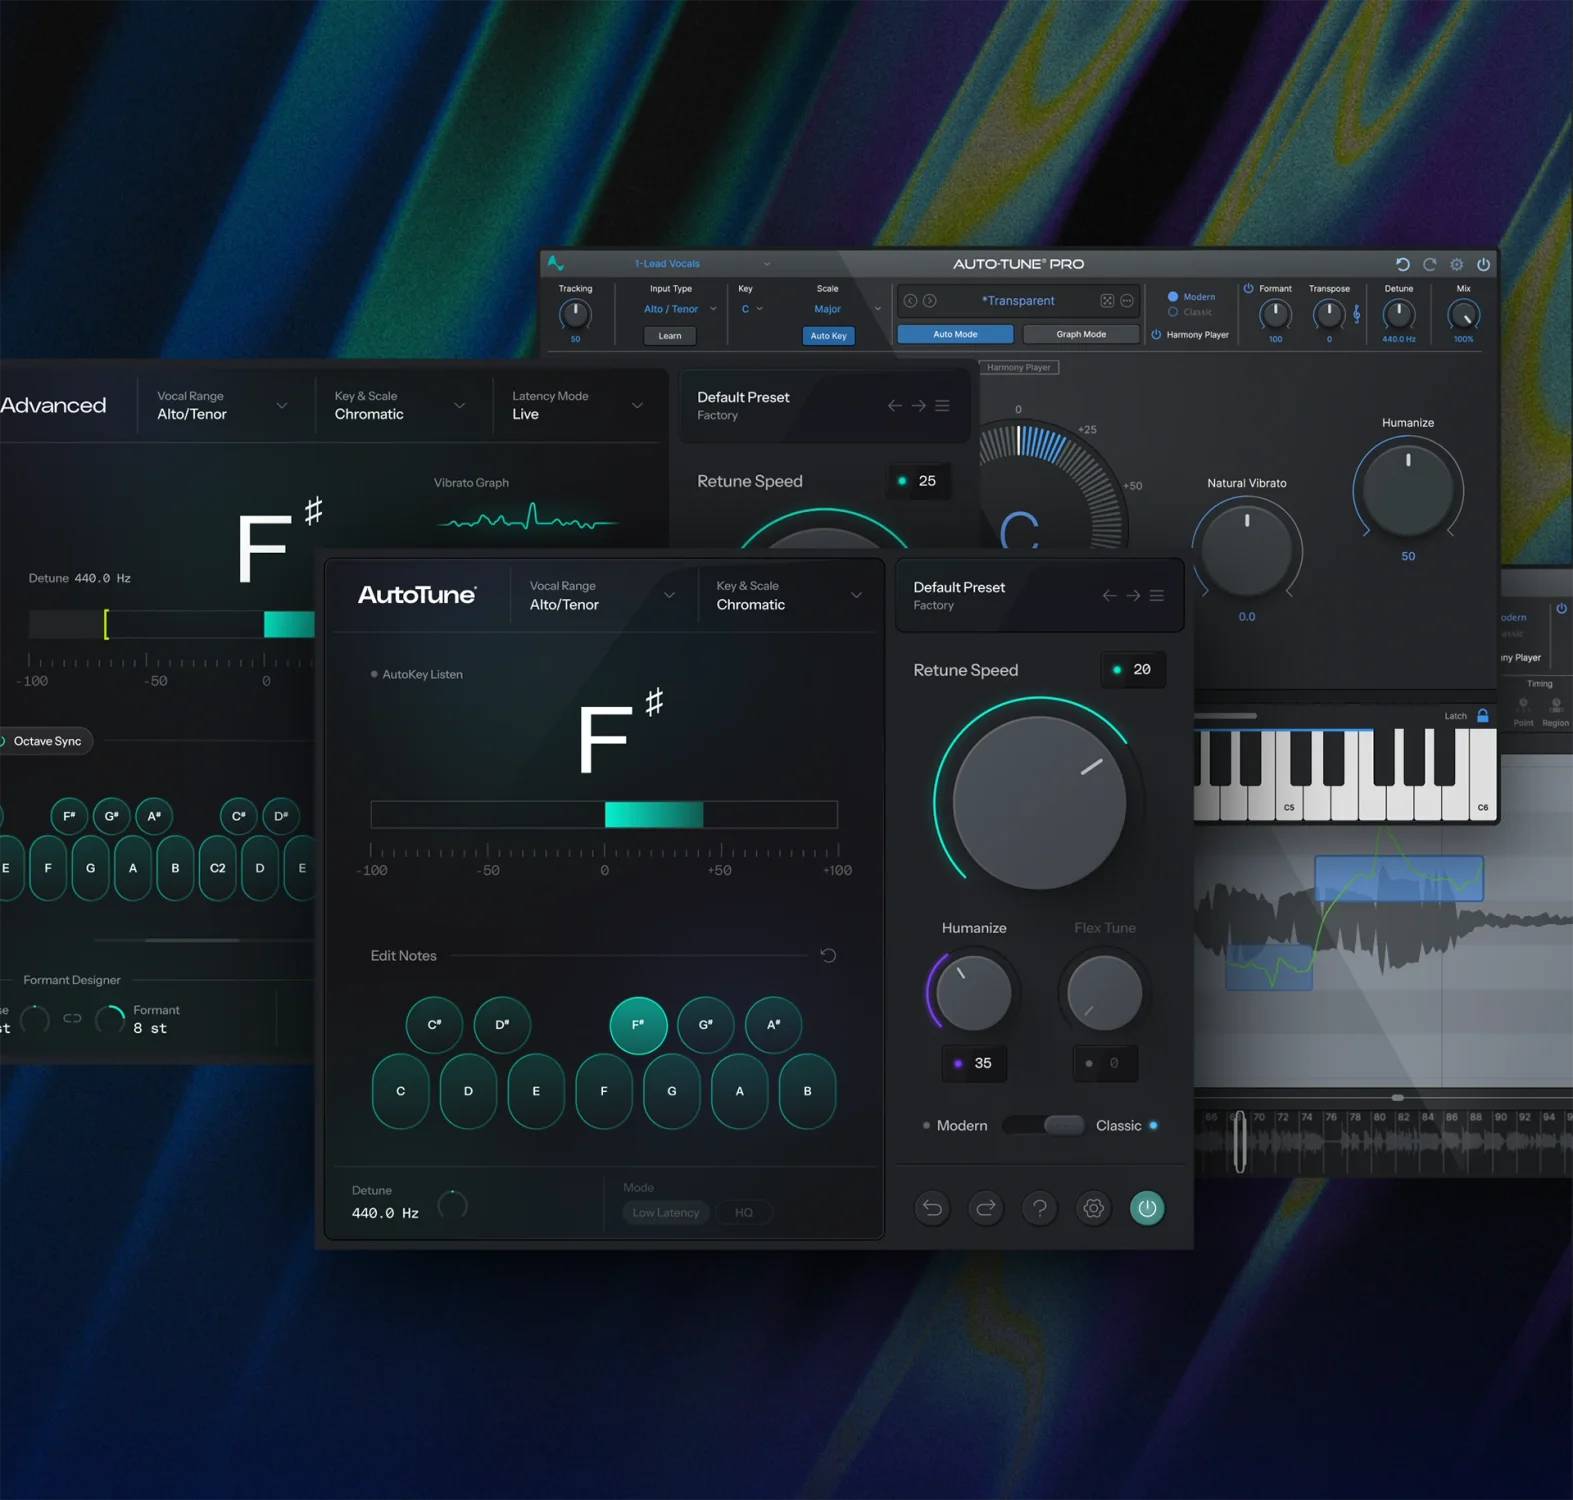Click the Auto Key button
1573x1500 pixels.
[x=828, y=336]
